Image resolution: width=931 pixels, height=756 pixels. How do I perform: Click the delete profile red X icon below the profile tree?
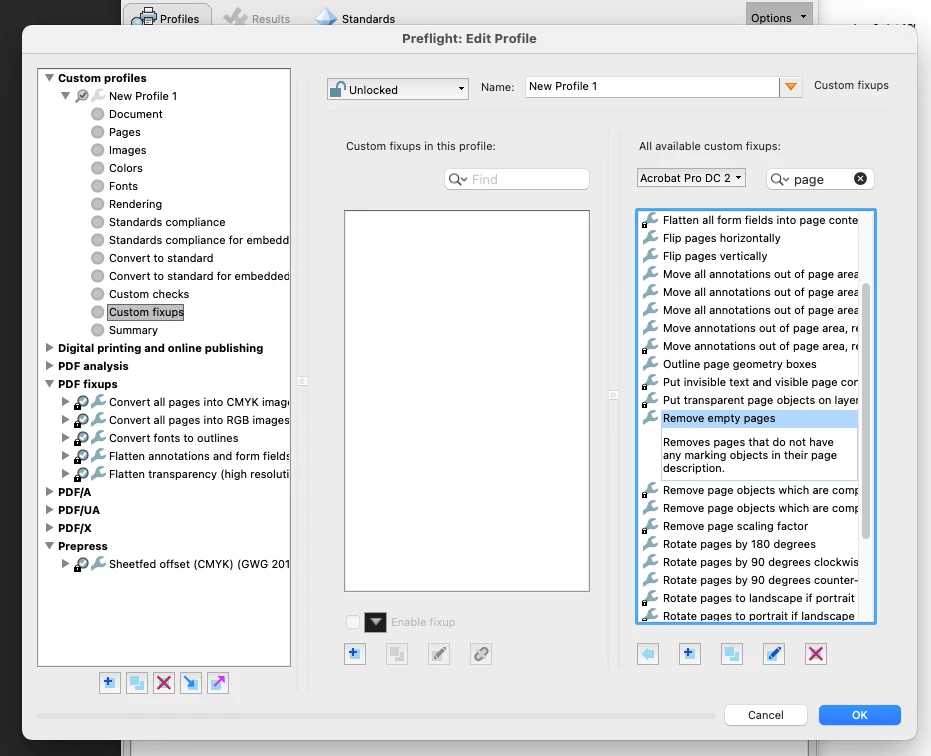coord(164,682)
